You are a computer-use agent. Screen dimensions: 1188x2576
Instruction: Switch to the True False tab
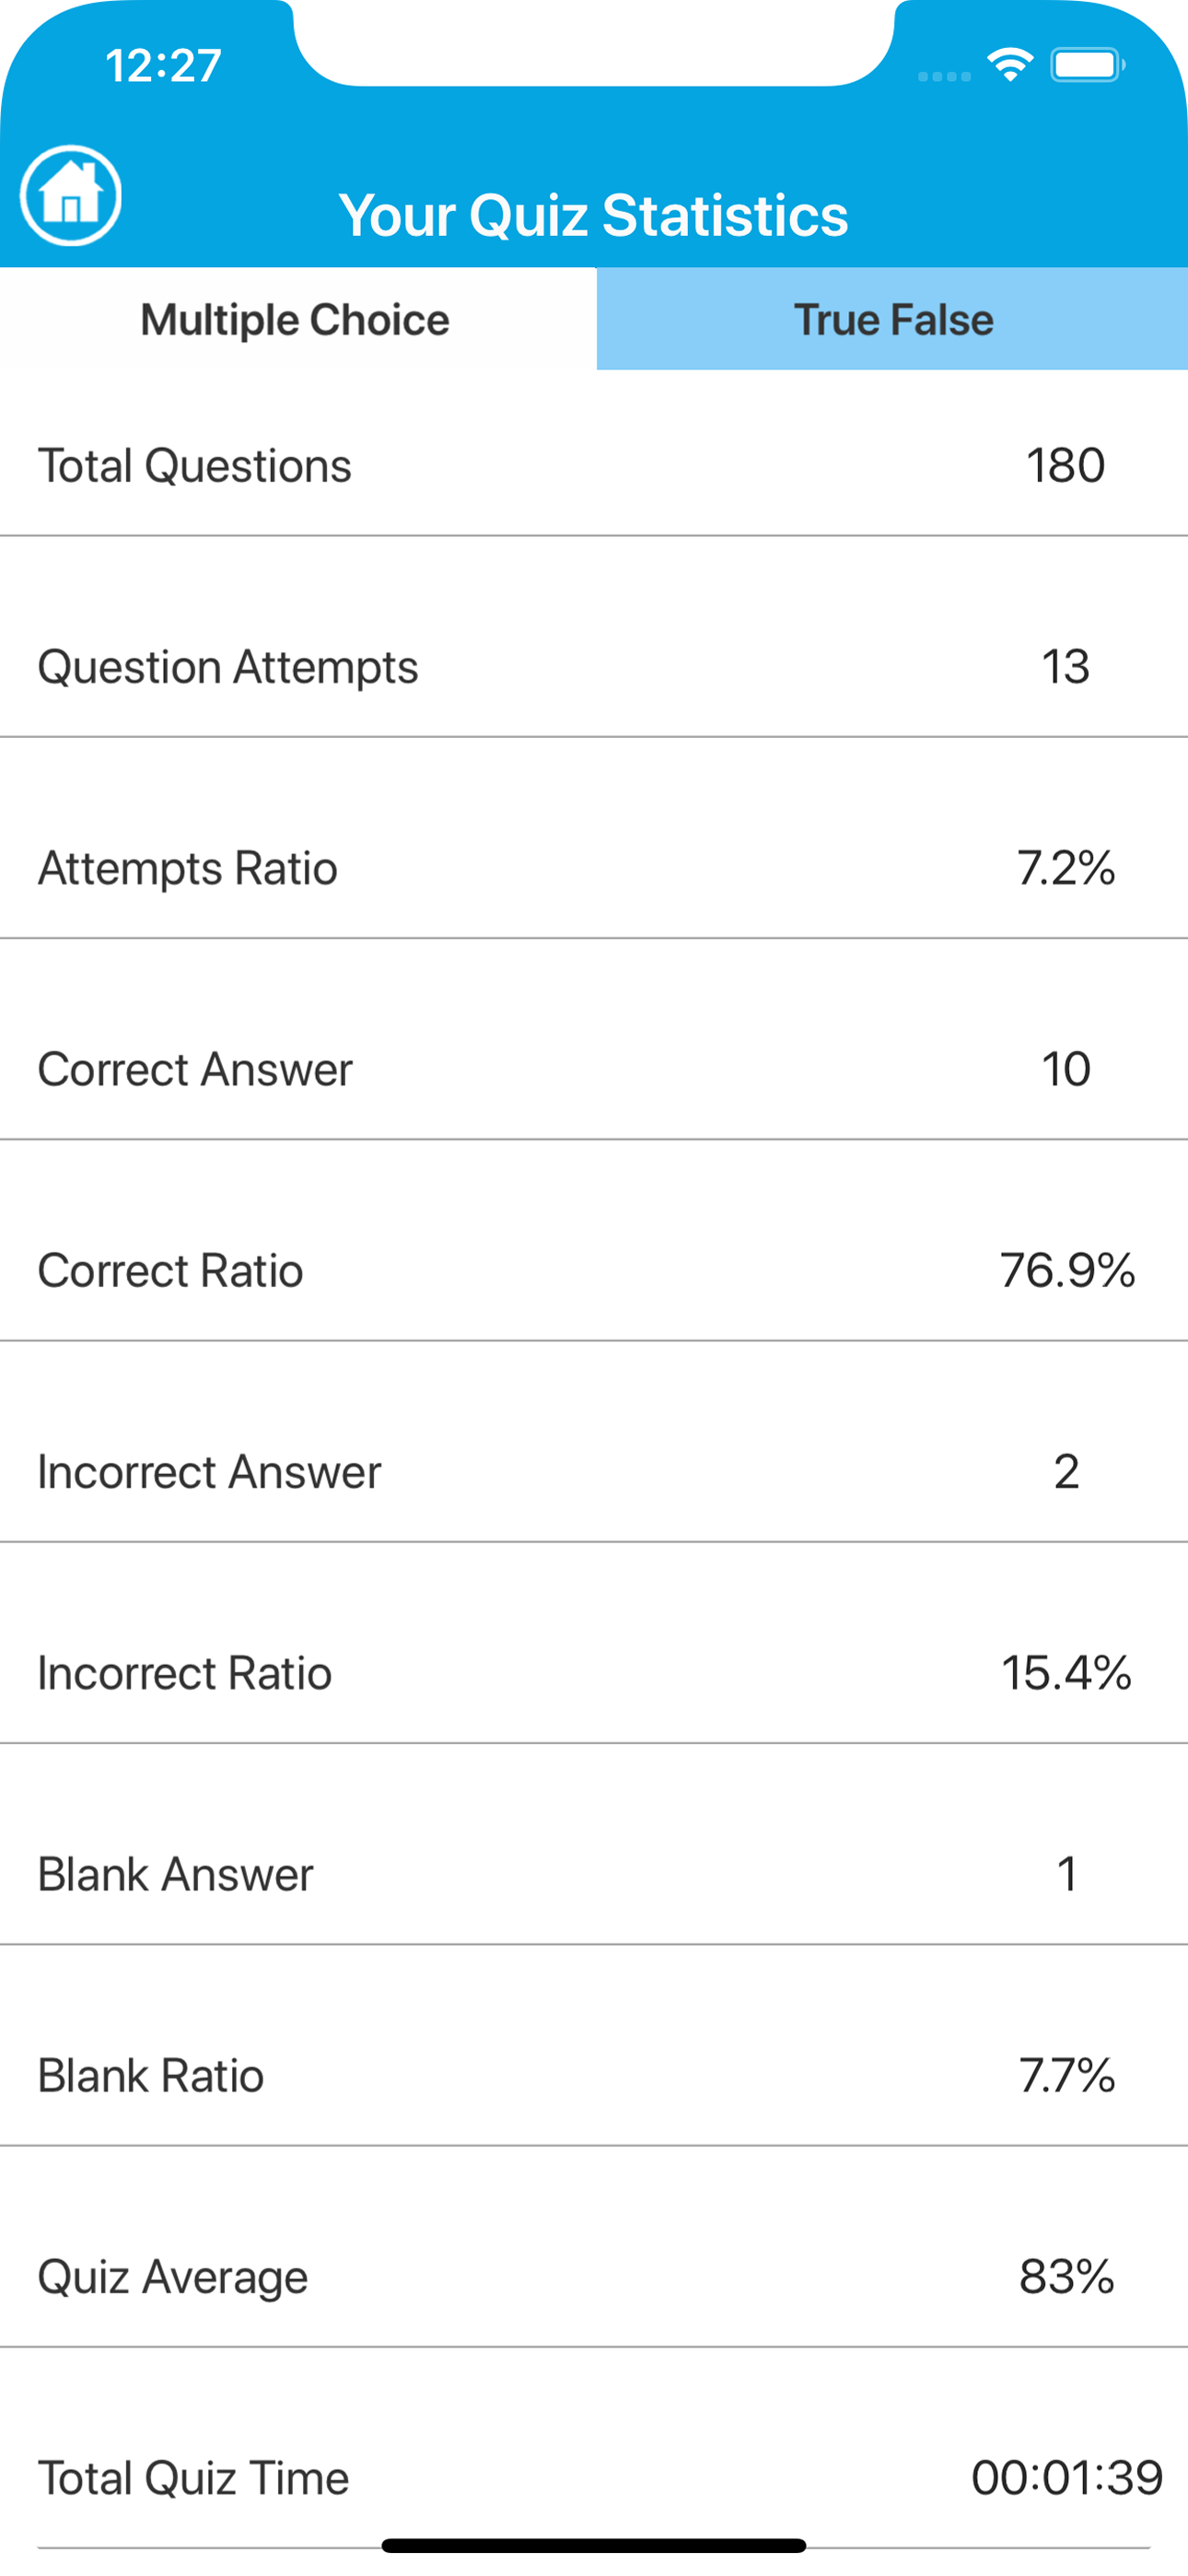coord(892,319)
